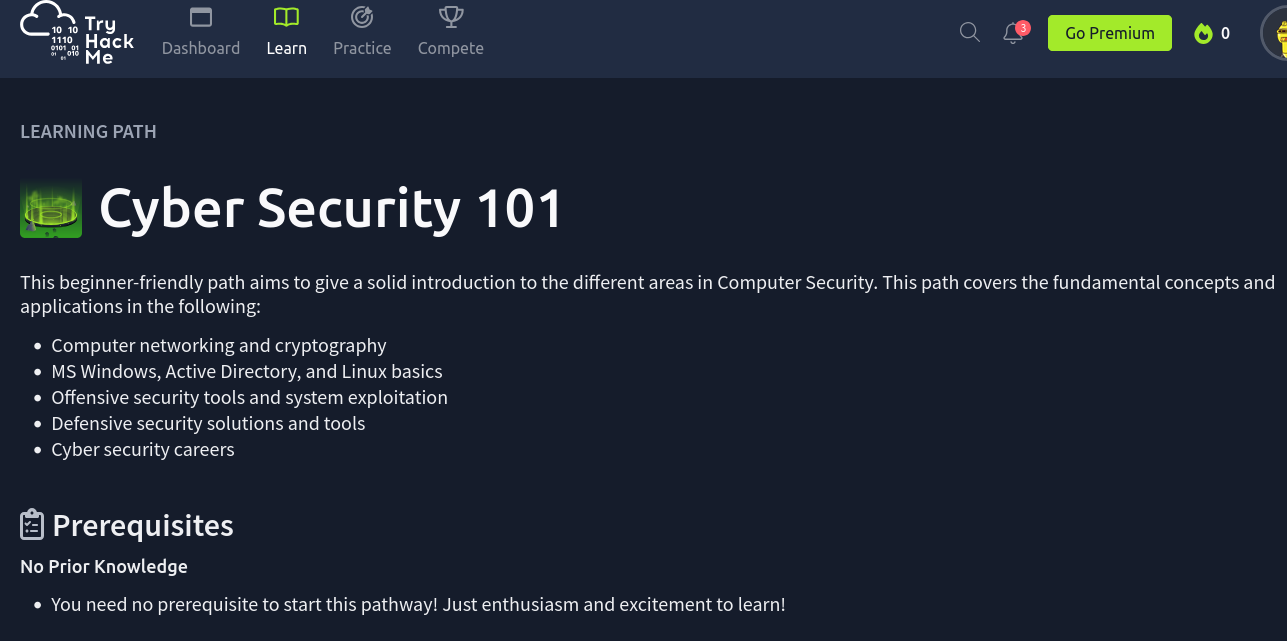Select the Learn text label

click(x=286, y=48)
